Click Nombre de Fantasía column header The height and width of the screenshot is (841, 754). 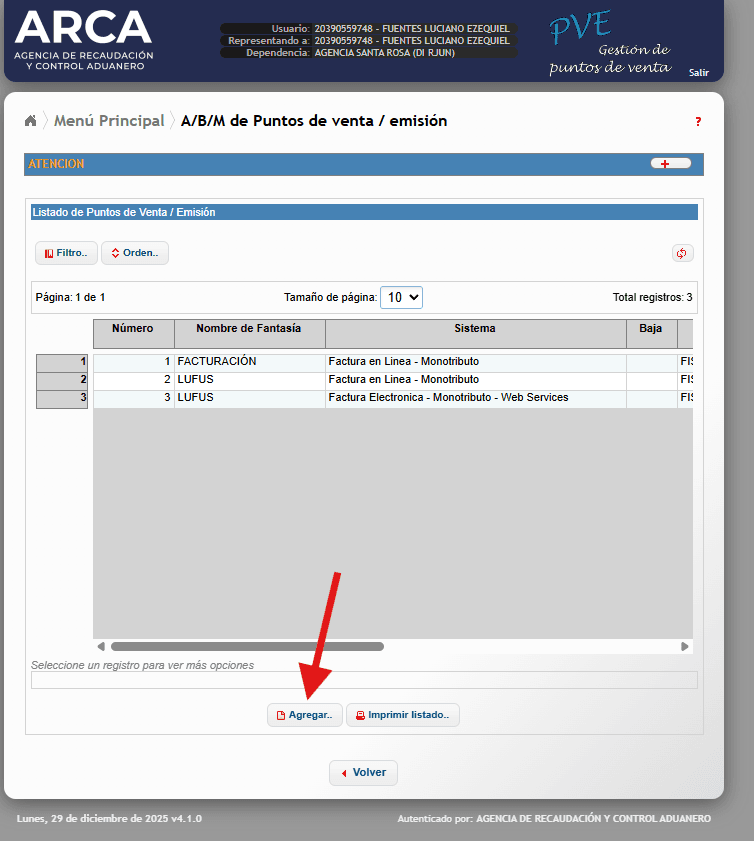(x=248, y=329)
